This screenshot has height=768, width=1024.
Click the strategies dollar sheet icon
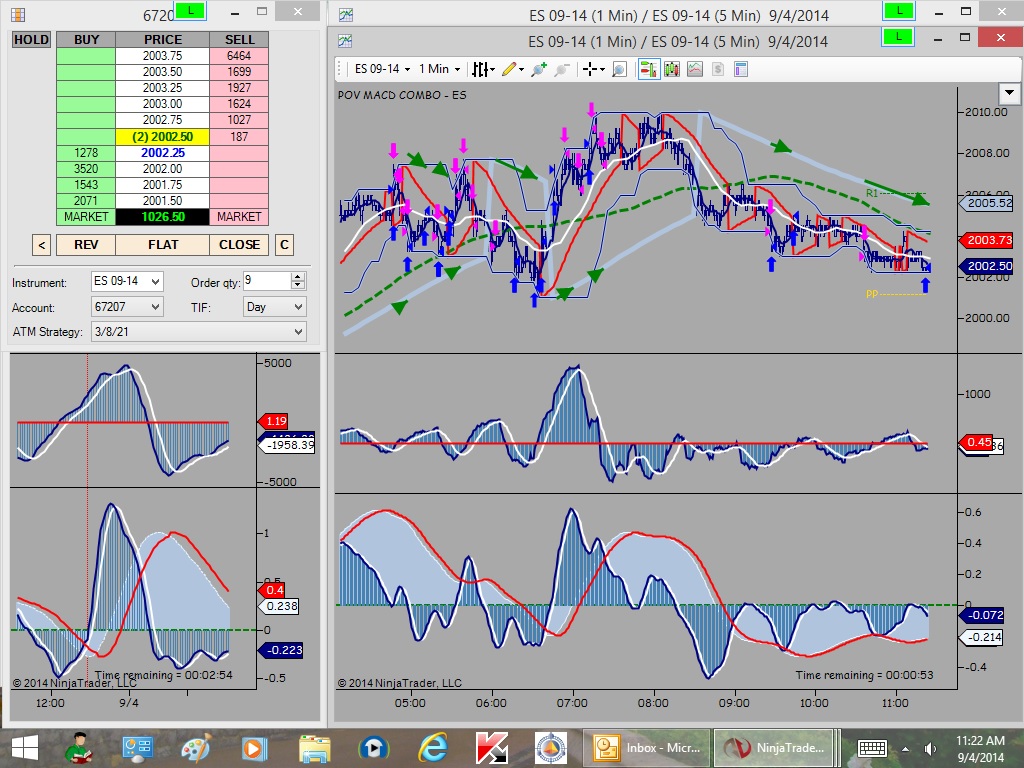718,69
